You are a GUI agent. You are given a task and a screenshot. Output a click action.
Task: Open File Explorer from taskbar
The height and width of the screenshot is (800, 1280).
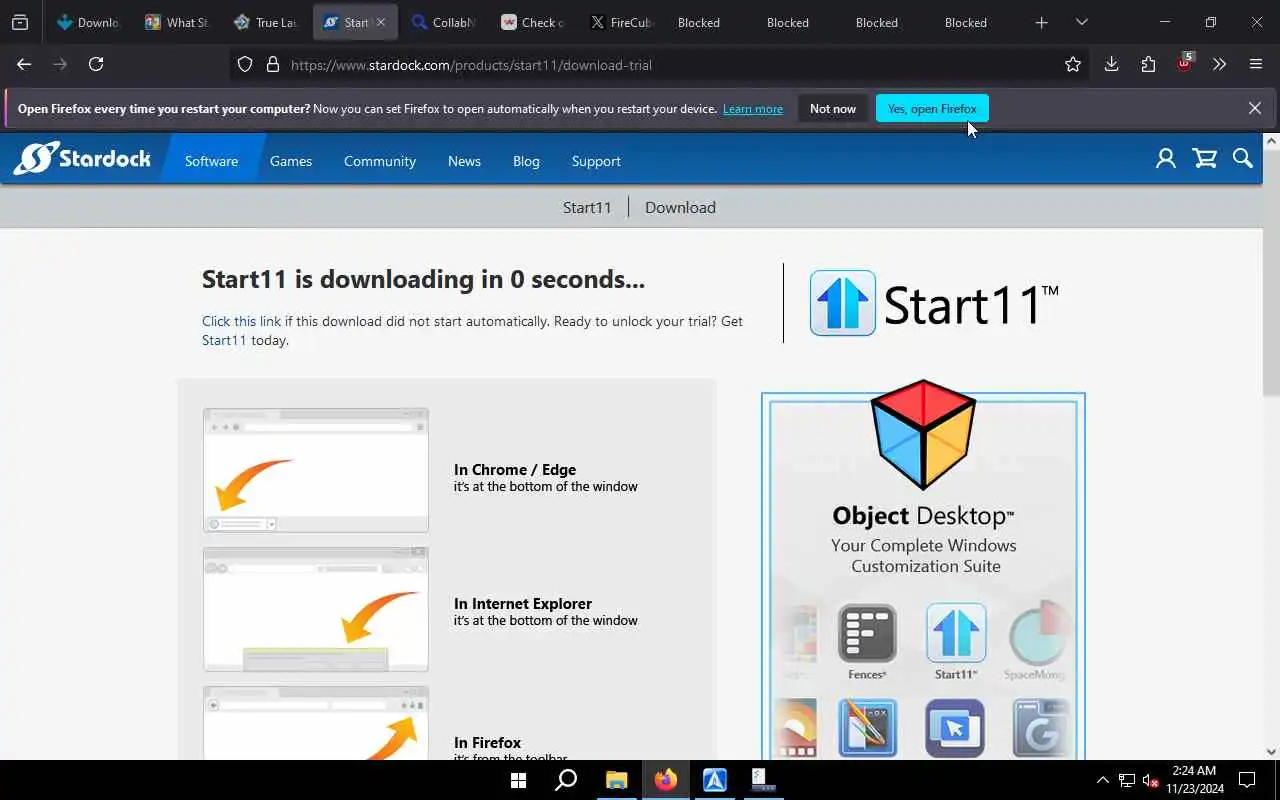click(616, 780)
